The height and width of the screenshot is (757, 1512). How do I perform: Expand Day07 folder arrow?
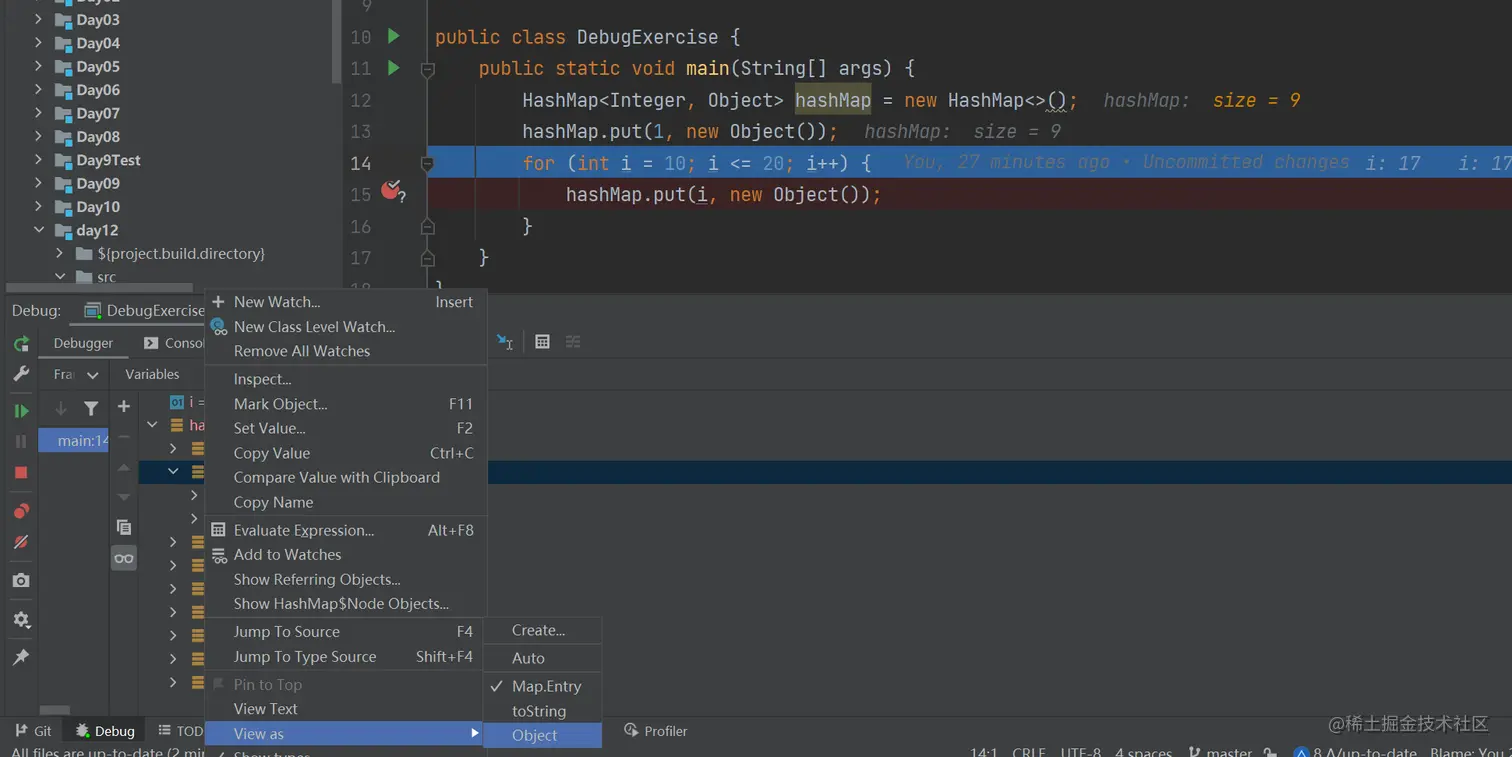pos(38,113)
